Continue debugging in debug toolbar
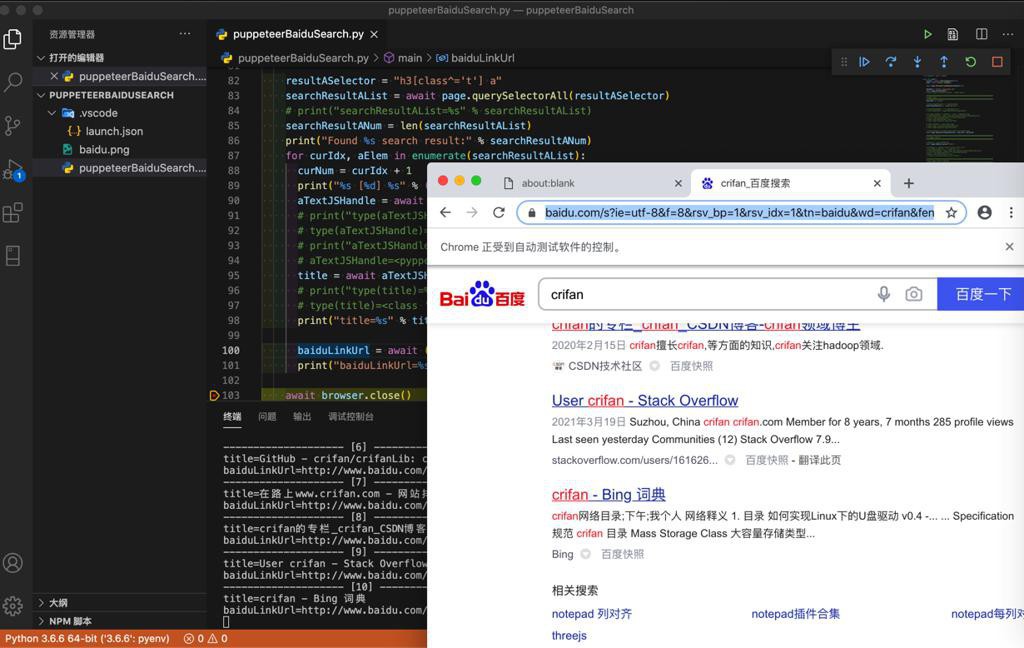Screen dimensions: 1024x648 click(x=864, y=62)
